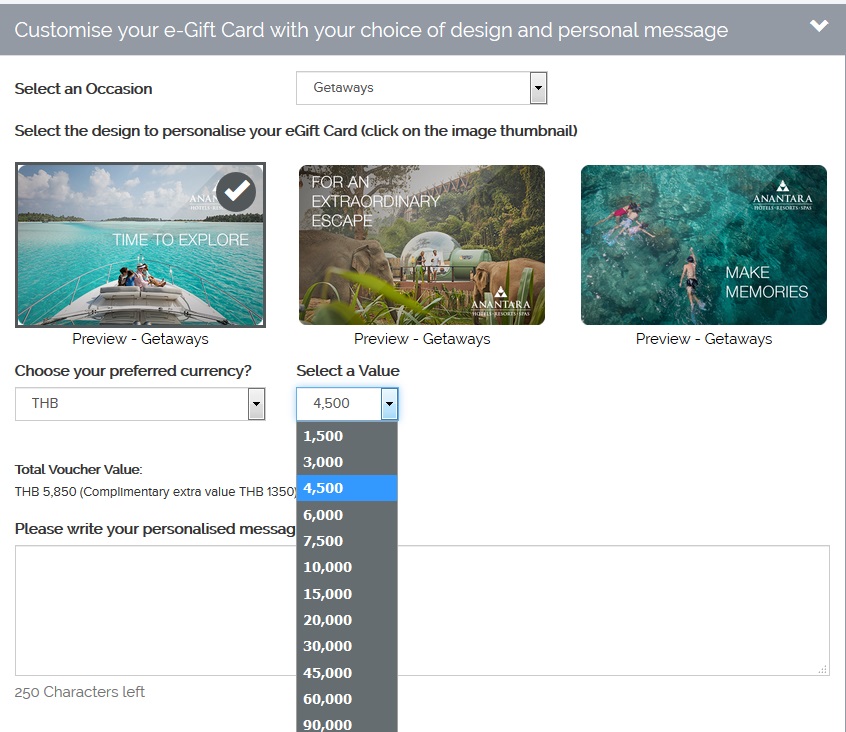The width and height of the screenshot is (846, 732).
Task: Choose 1,500 from the value list
Action: [x=346, y=436]
